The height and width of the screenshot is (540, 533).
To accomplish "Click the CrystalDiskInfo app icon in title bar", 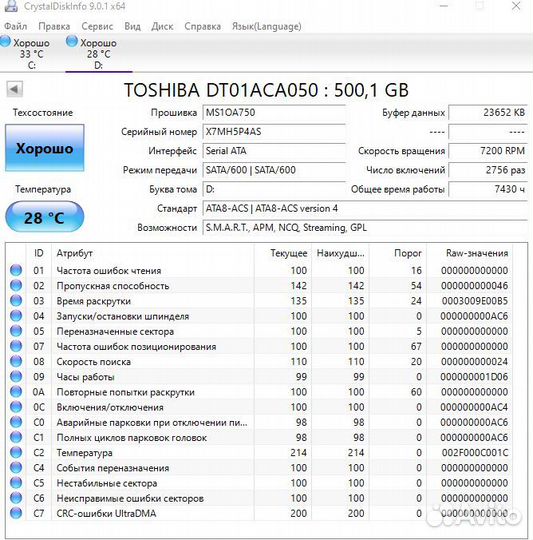I will (11, 5).
